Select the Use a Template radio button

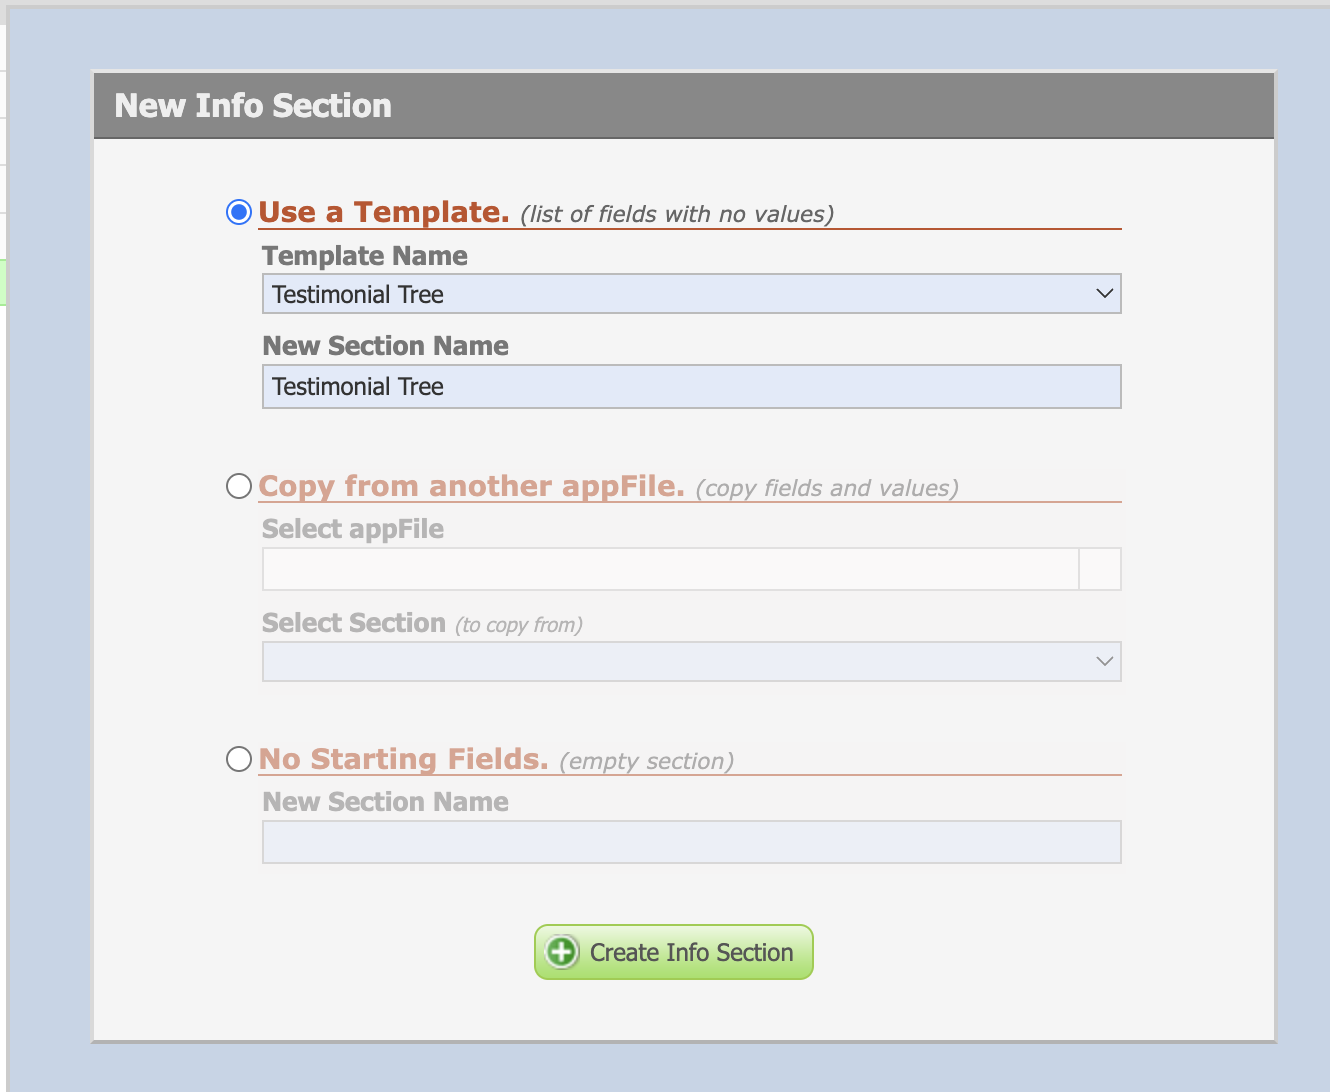[238, 212]
